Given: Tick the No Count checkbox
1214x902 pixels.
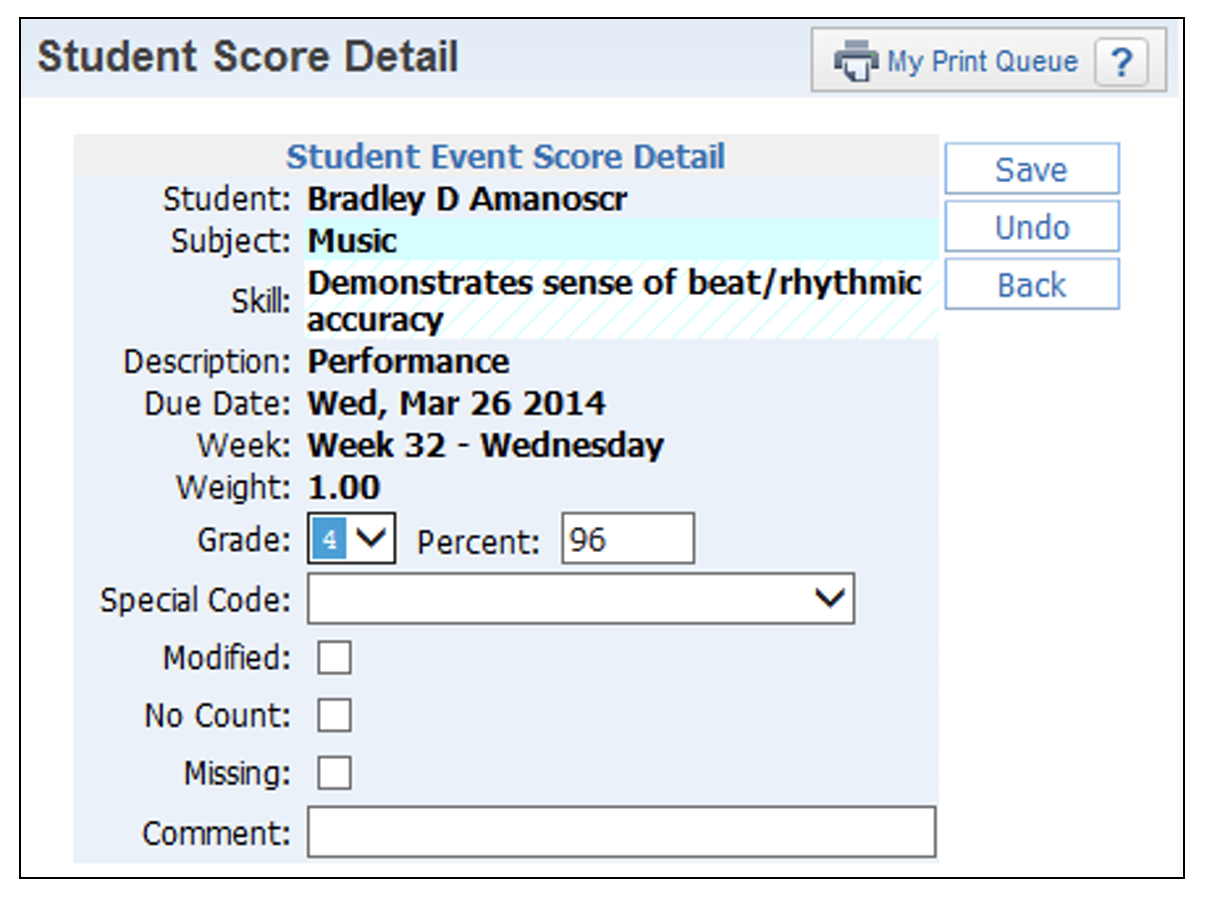Looking at the screenshot, I should 334,716.
